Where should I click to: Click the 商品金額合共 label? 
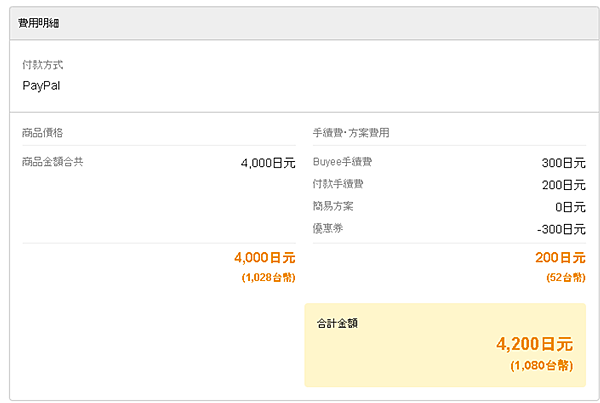point(52,161)
